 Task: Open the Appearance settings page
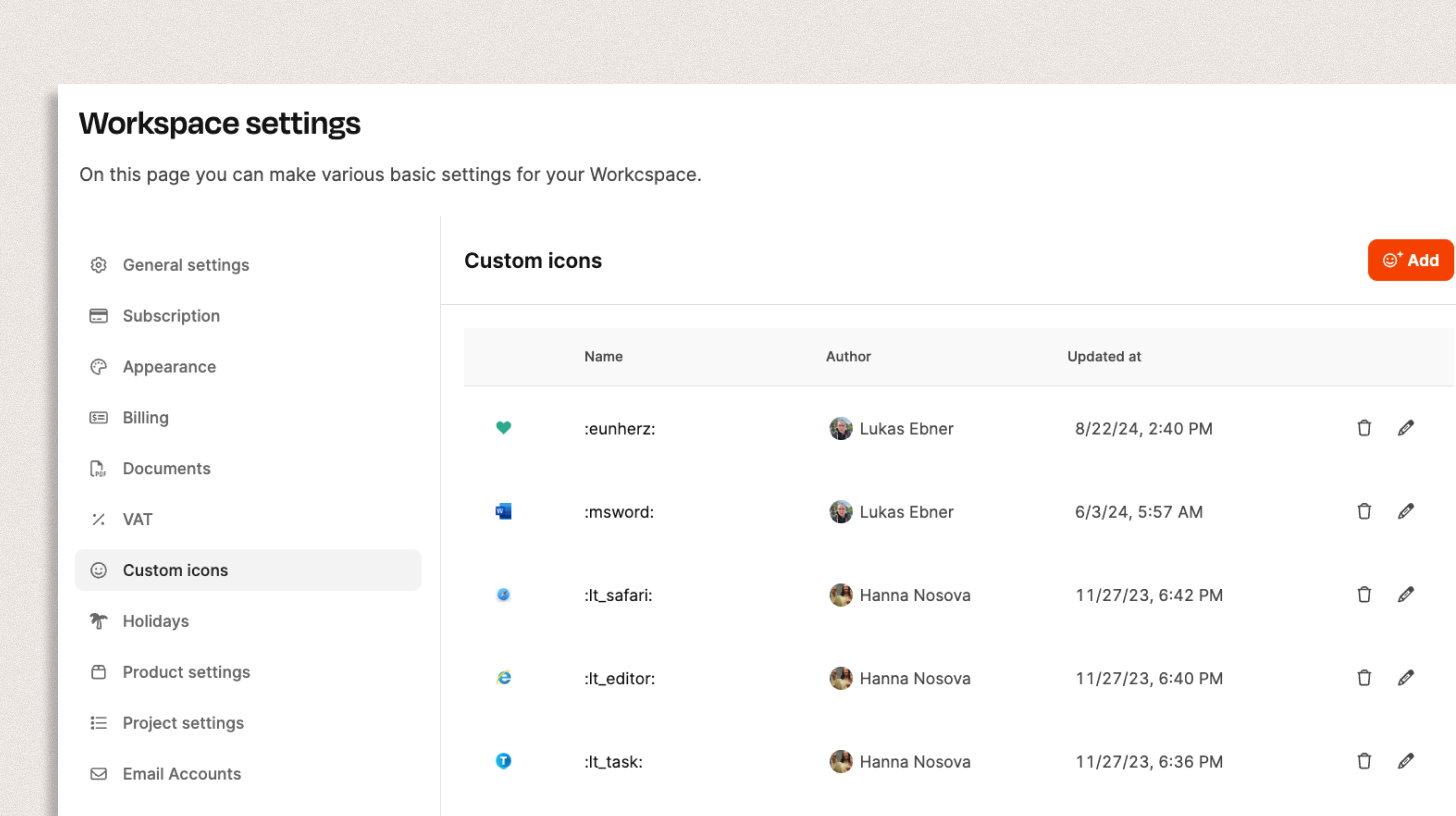(169, 367)
